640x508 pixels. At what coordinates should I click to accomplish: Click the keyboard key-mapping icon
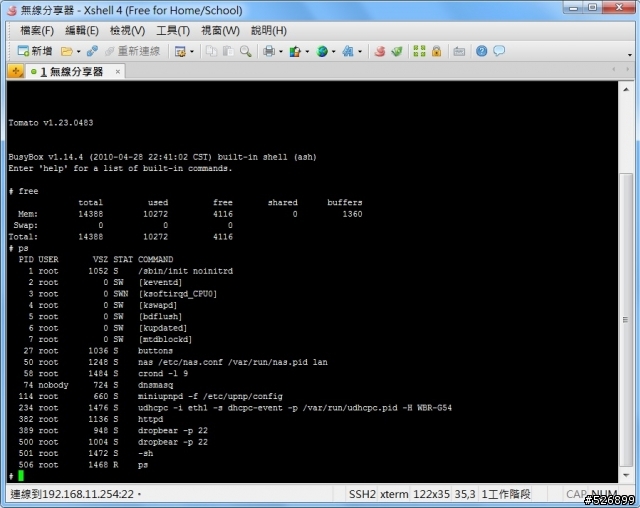(459, 51)
